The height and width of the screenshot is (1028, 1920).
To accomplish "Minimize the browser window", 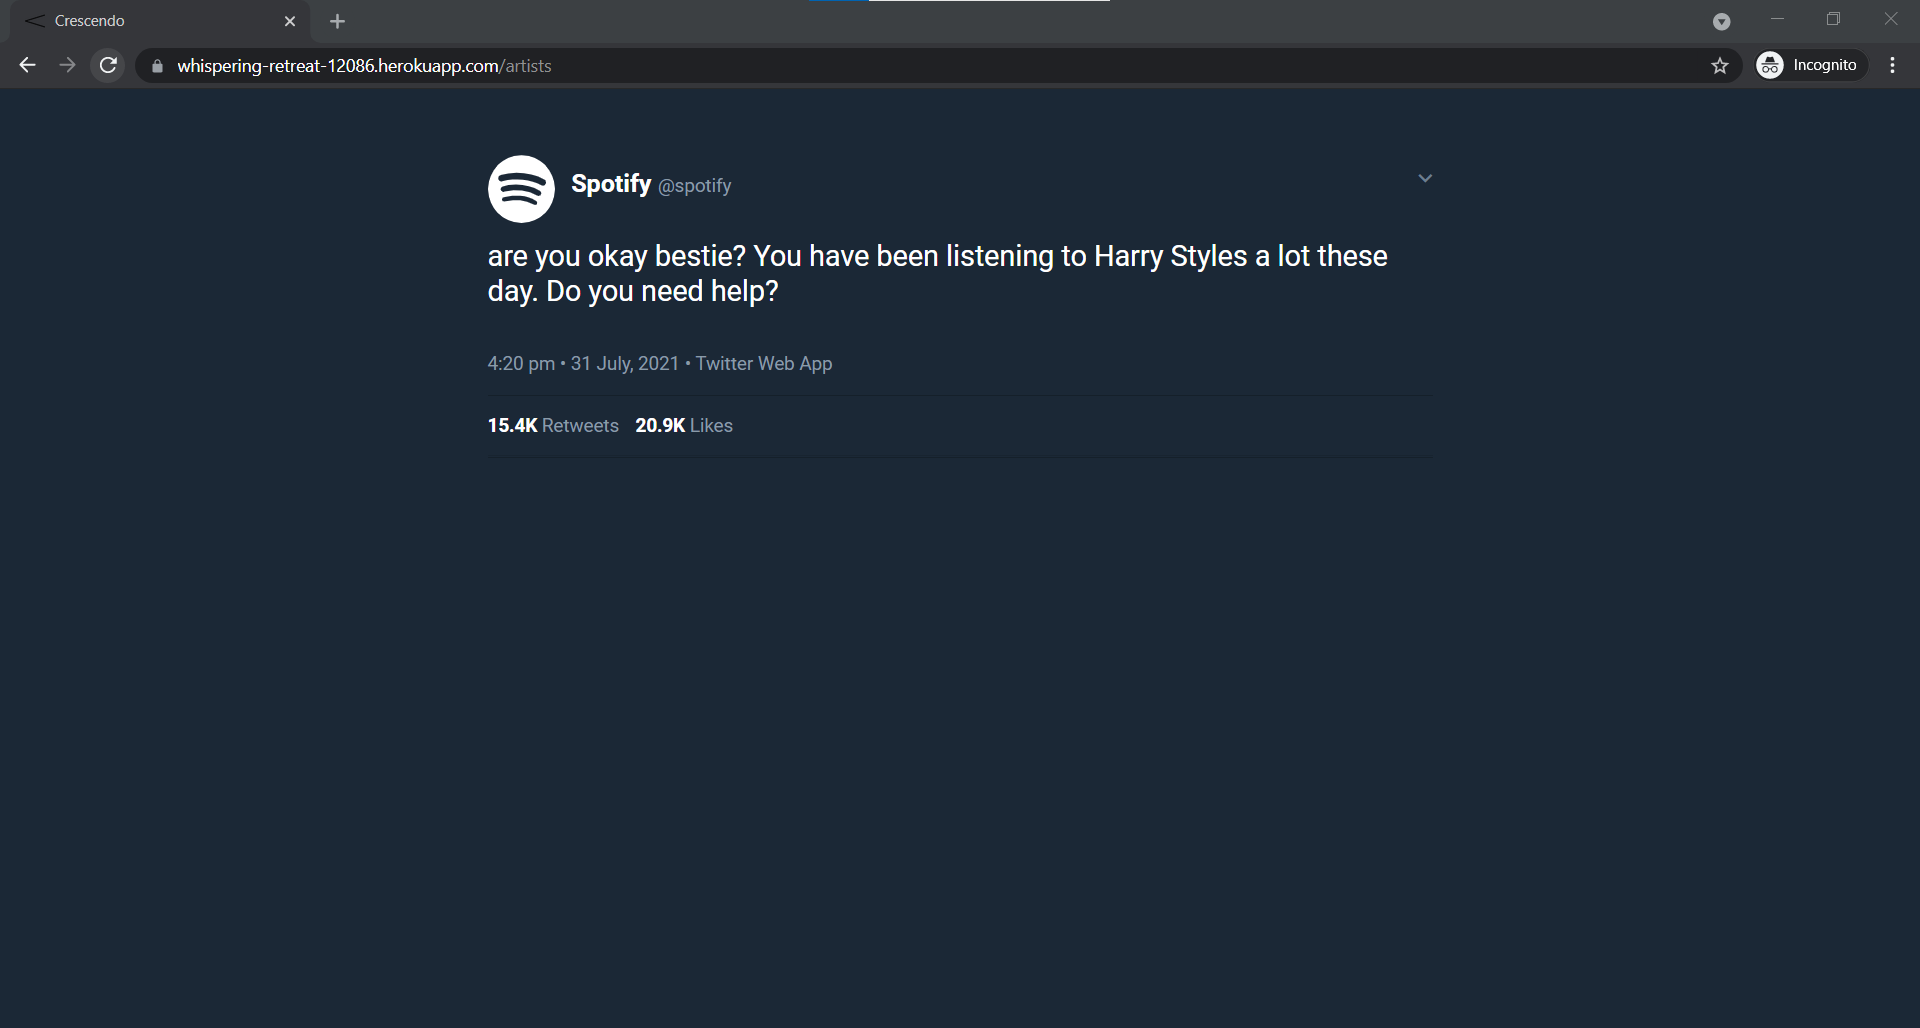I will point(1777,19).
